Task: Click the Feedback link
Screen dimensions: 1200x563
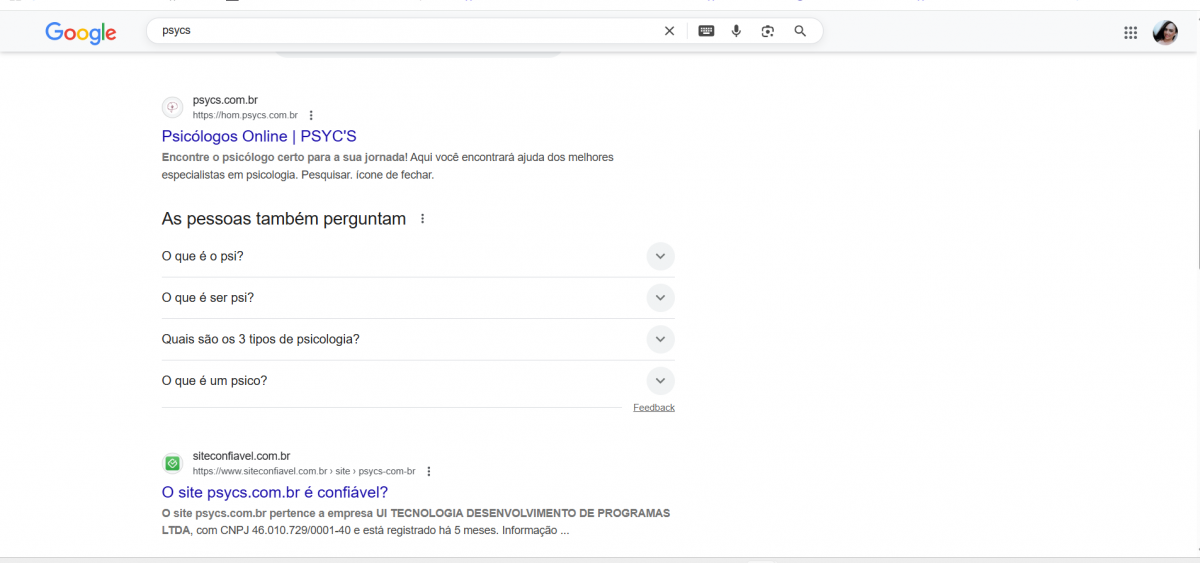Action: [x=653, y=408]
